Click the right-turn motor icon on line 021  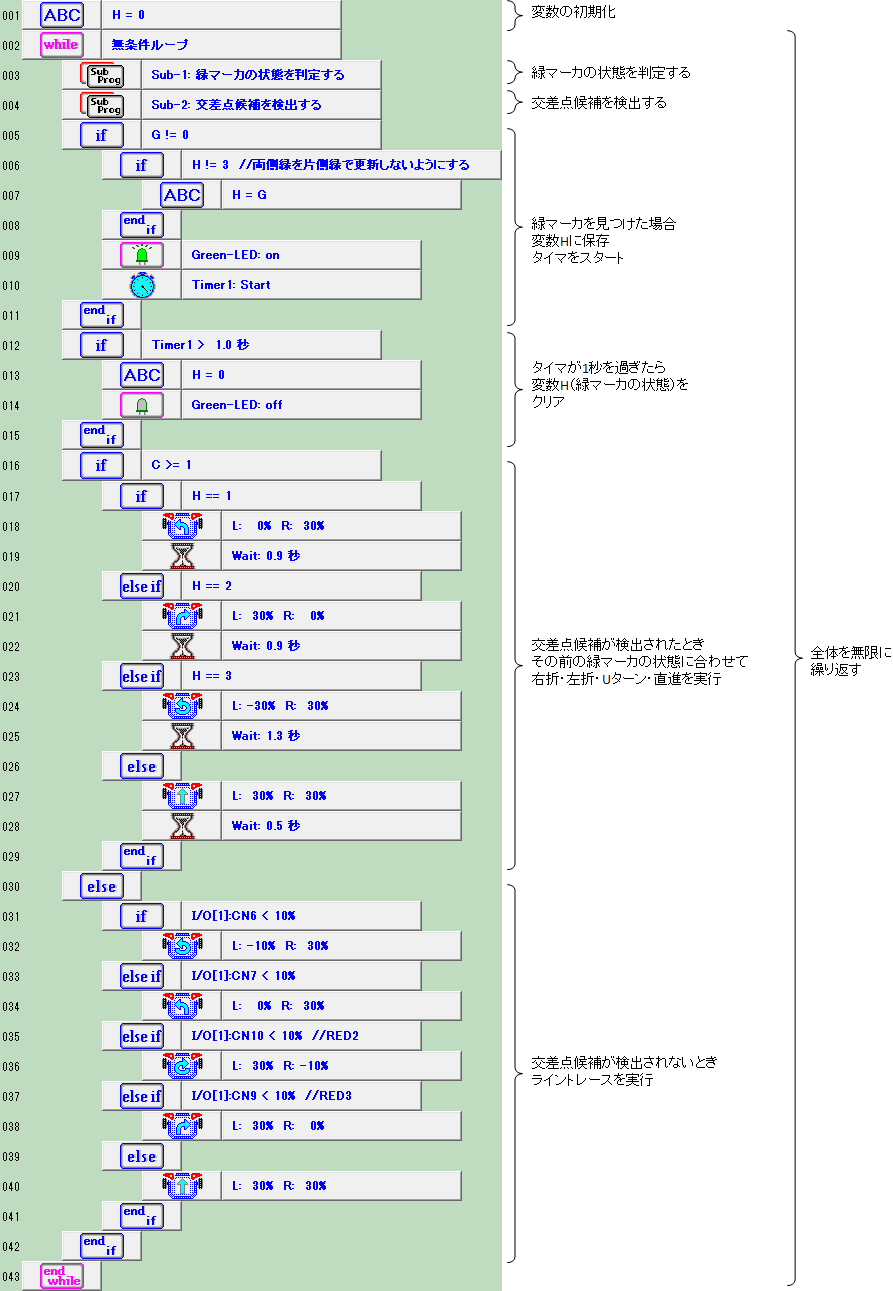(182, 615)
